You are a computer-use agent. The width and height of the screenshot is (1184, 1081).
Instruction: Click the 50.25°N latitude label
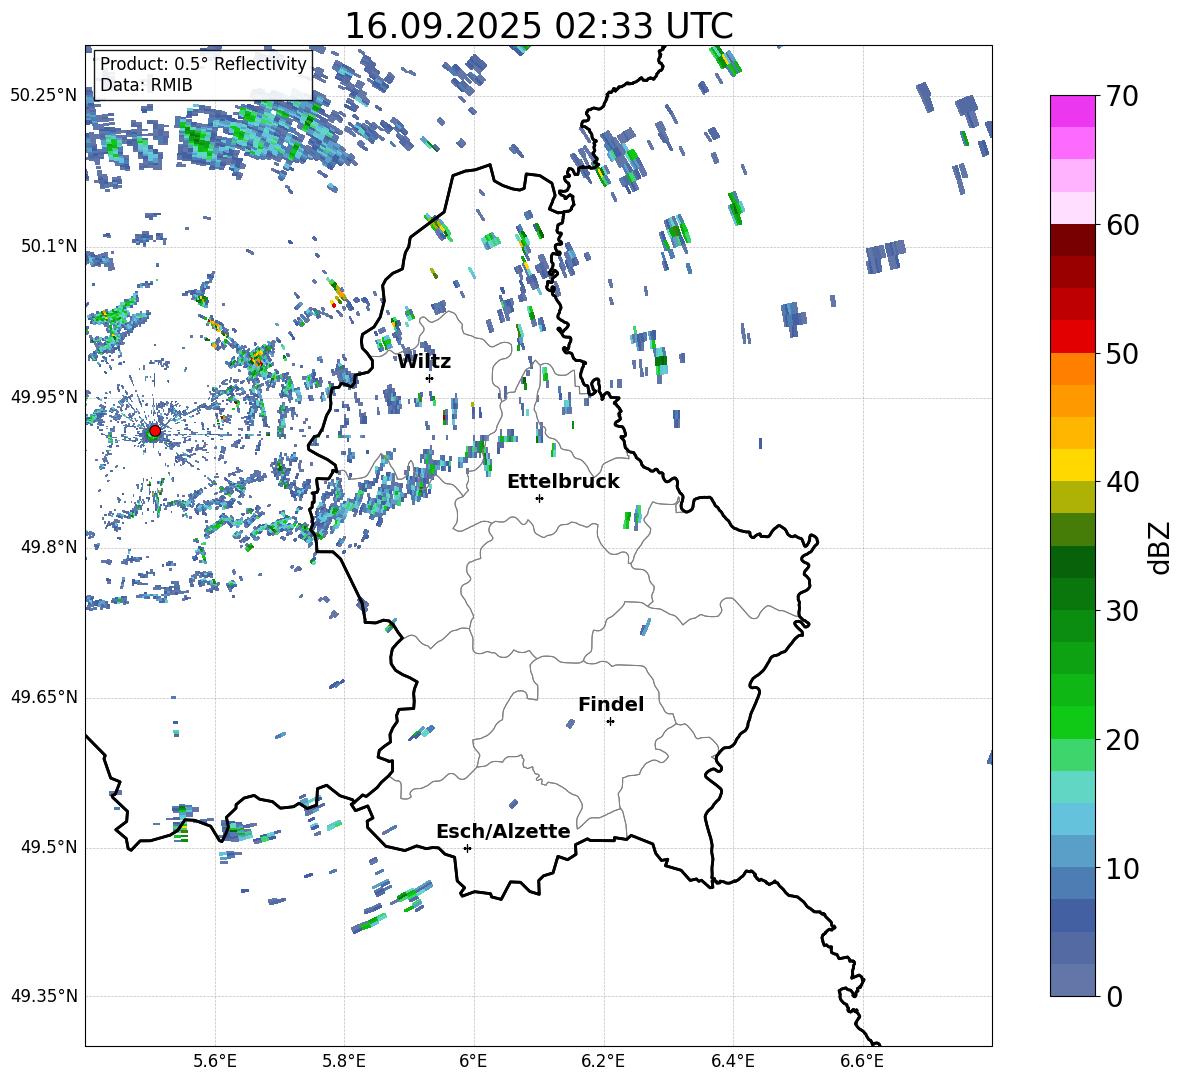coord(44,96)
